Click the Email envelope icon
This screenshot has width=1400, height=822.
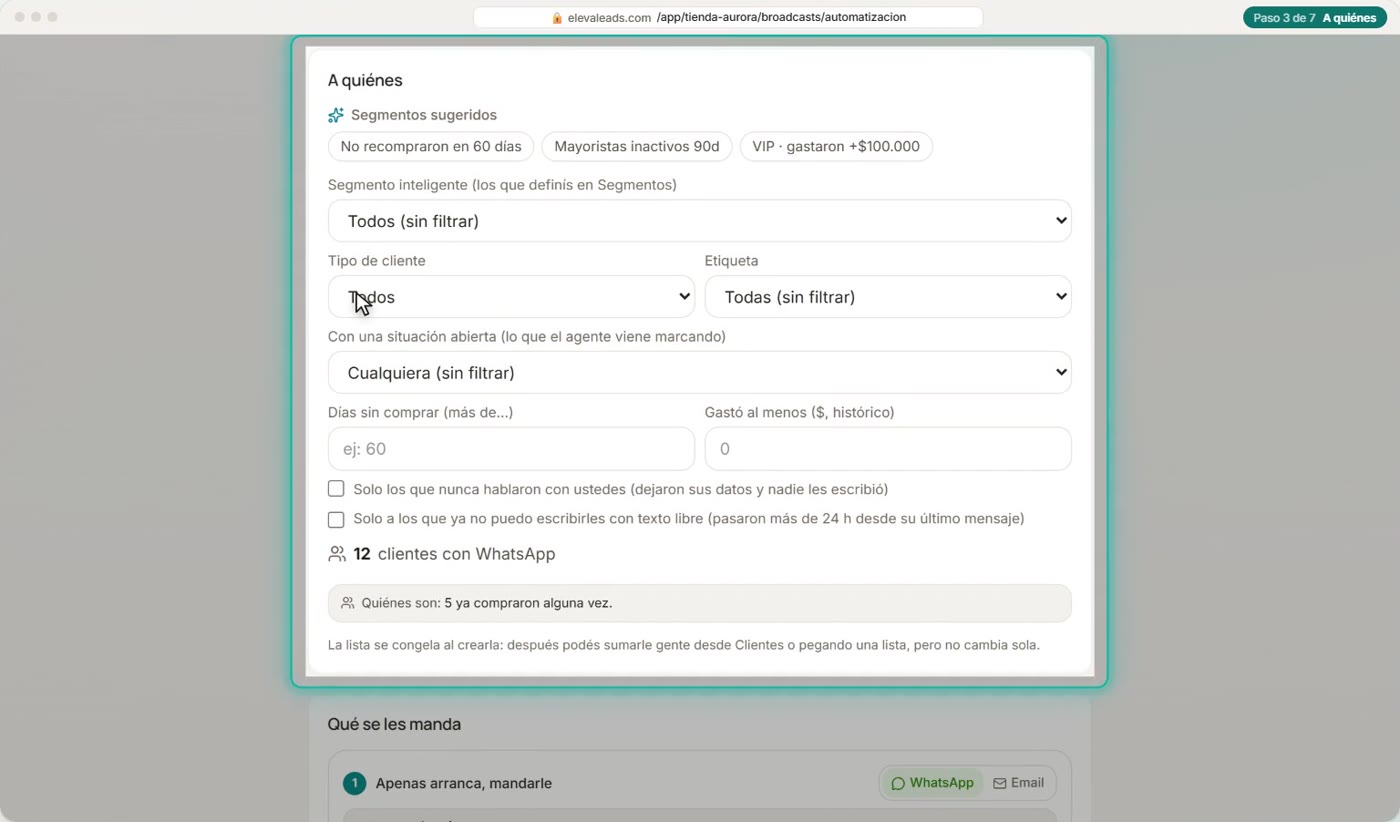[x=1000, y=783]
